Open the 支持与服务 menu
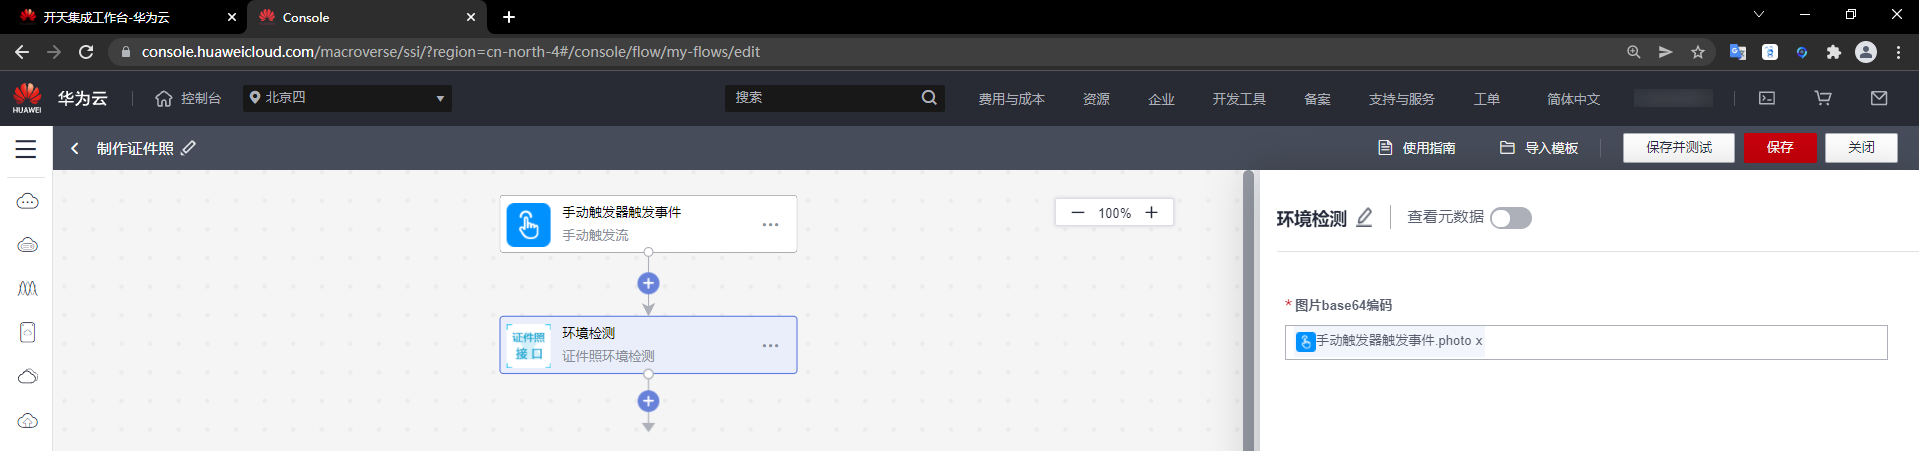The height and width of the screenshot is (451, 1919). click(x=1401, y=99)
